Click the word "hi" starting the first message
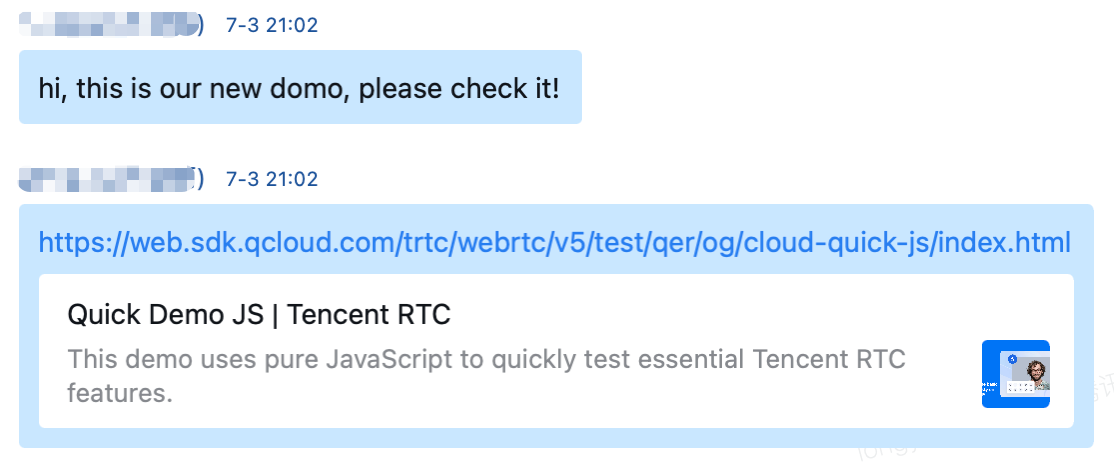 [x=49, y=88]
